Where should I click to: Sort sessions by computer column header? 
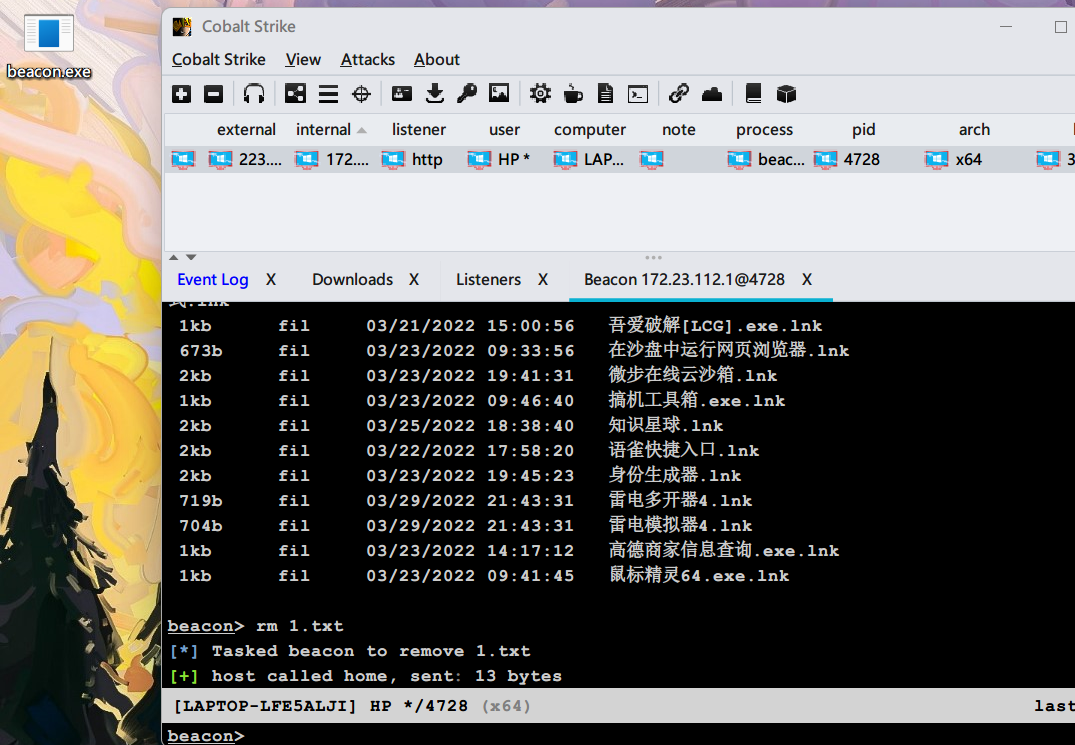(590, 130)
